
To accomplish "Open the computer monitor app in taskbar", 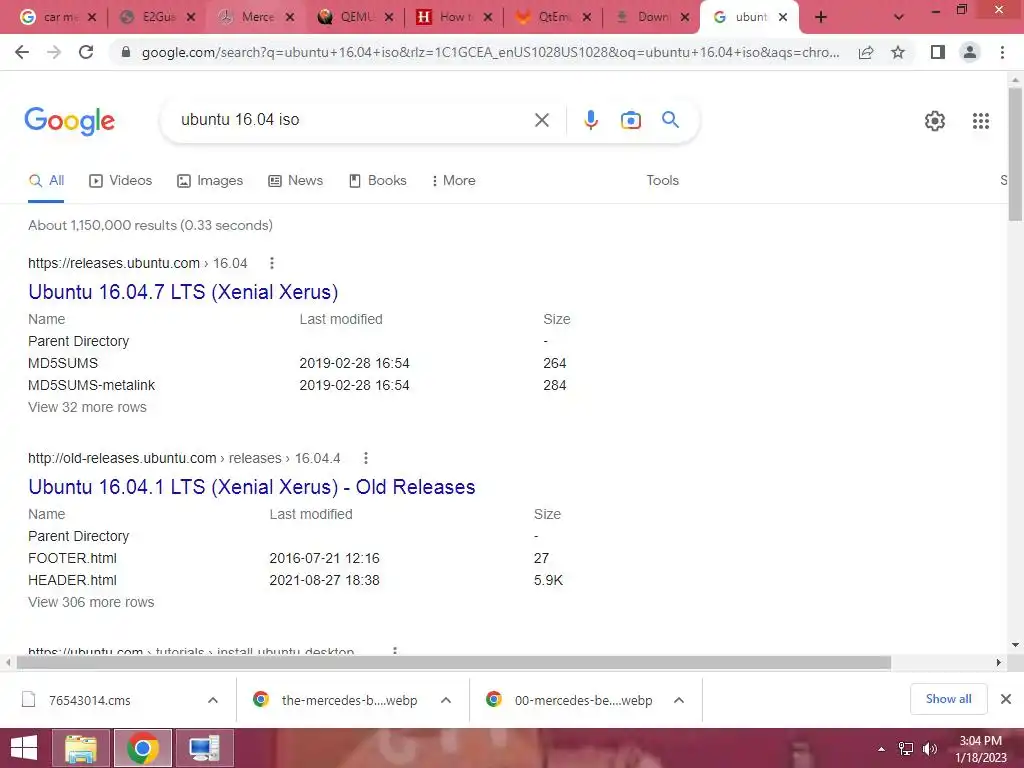I will [204, 748].
